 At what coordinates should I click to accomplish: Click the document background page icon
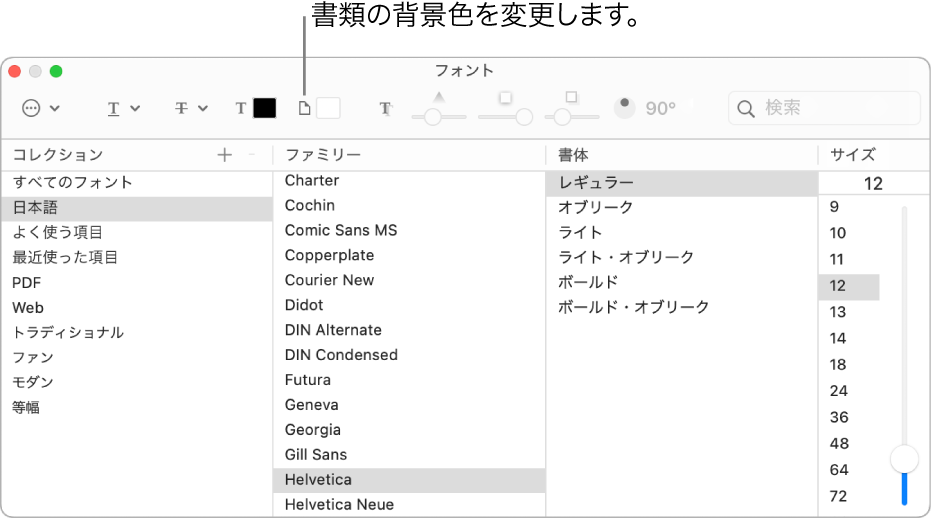305,108
